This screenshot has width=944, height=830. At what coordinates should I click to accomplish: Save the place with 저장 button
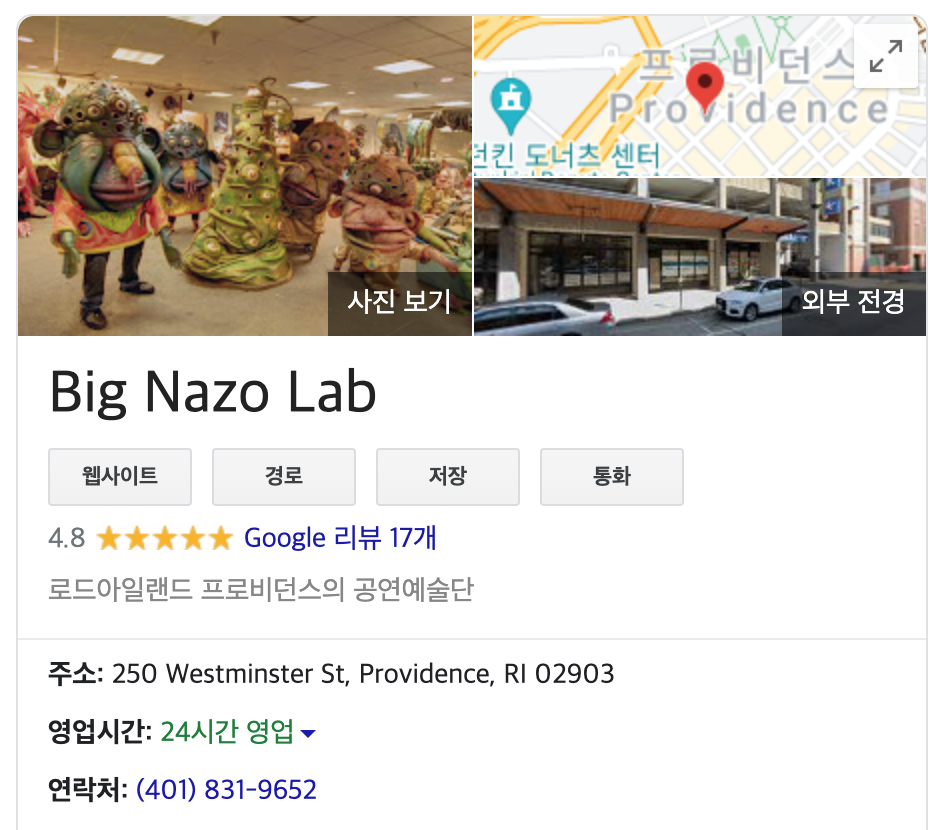[448, 477]
